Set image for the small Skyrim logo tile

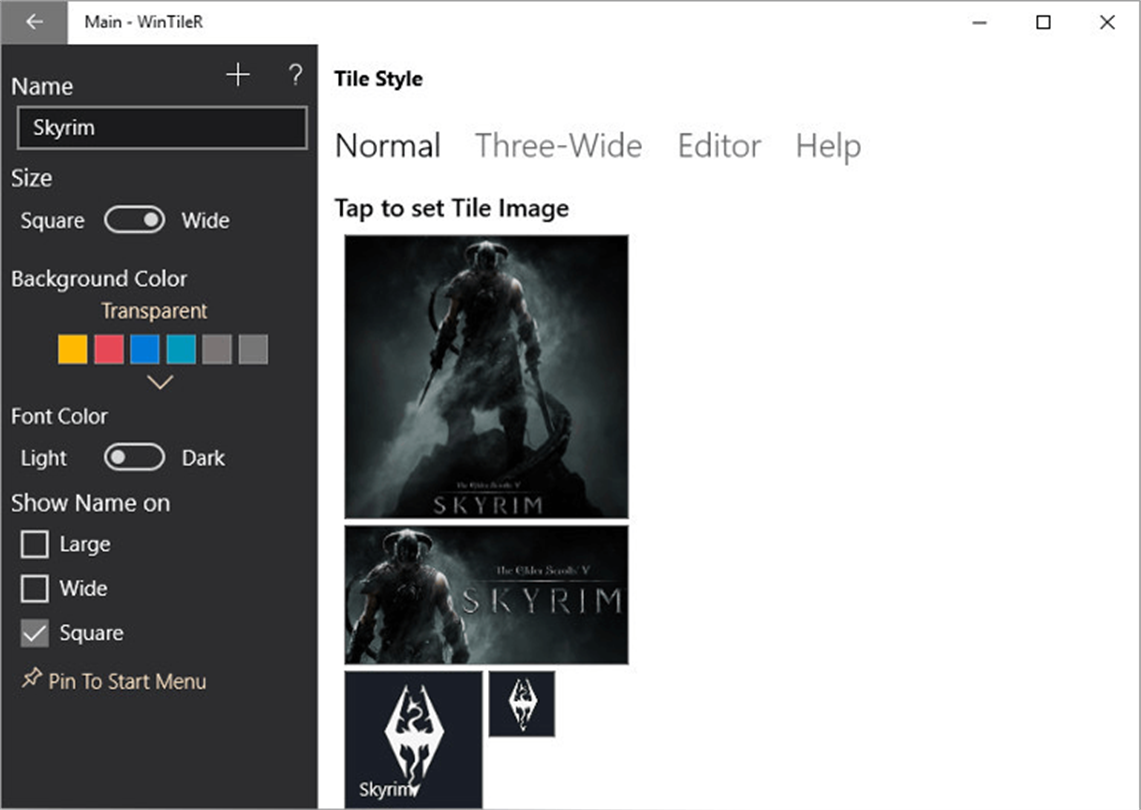coord(522,704)
